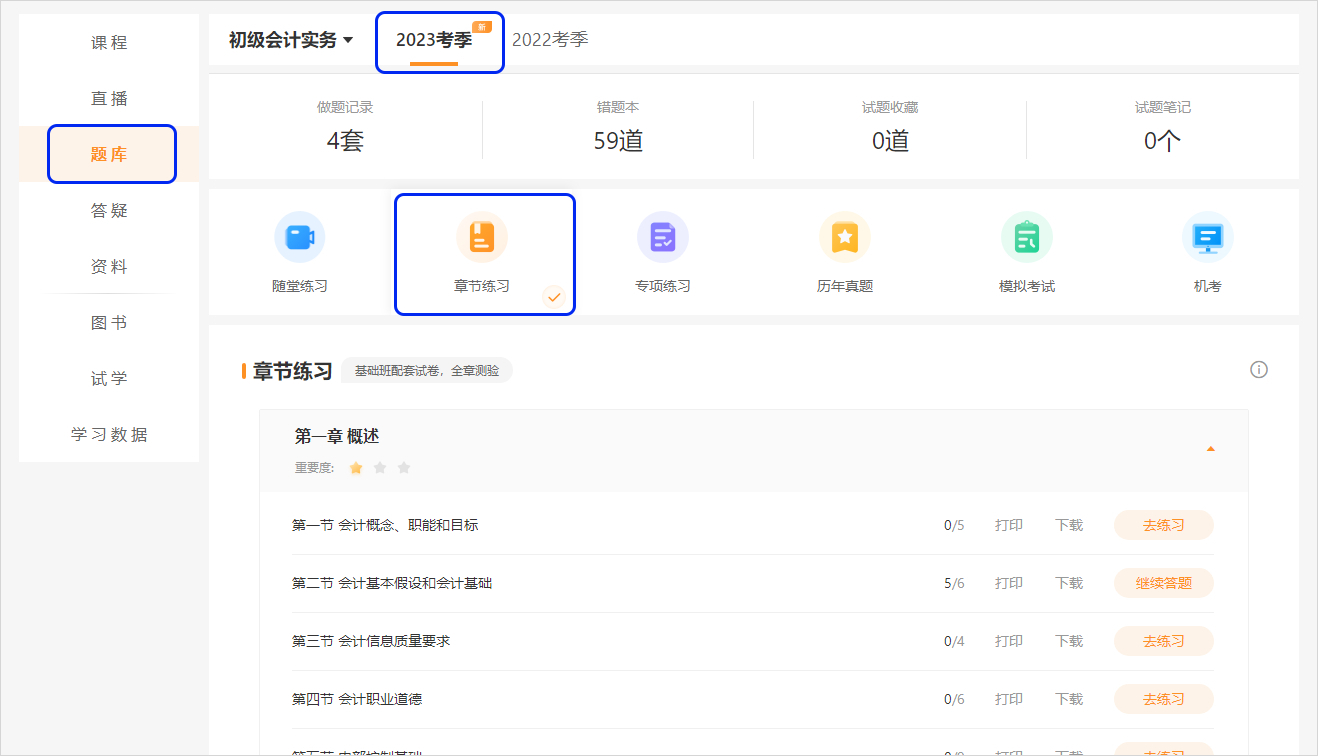
Task: Click 去练习 for 第一节 会计概念、职能和目标
Action: [x=1163, y=524]
